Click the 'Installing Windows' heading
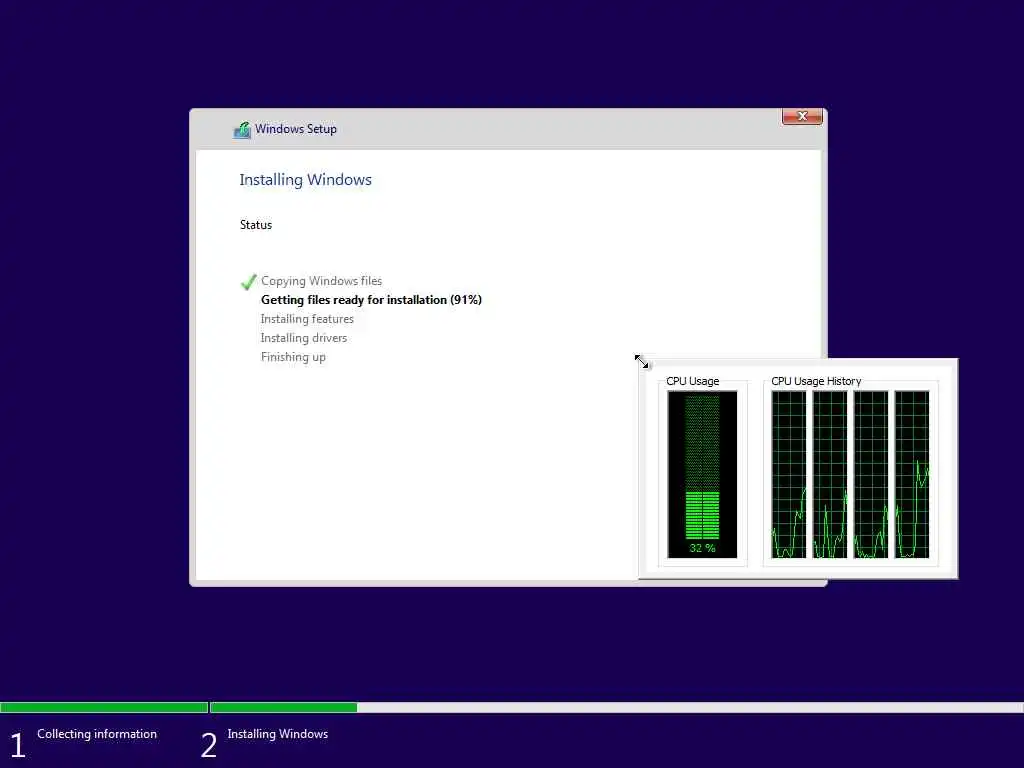 point(306,180)
